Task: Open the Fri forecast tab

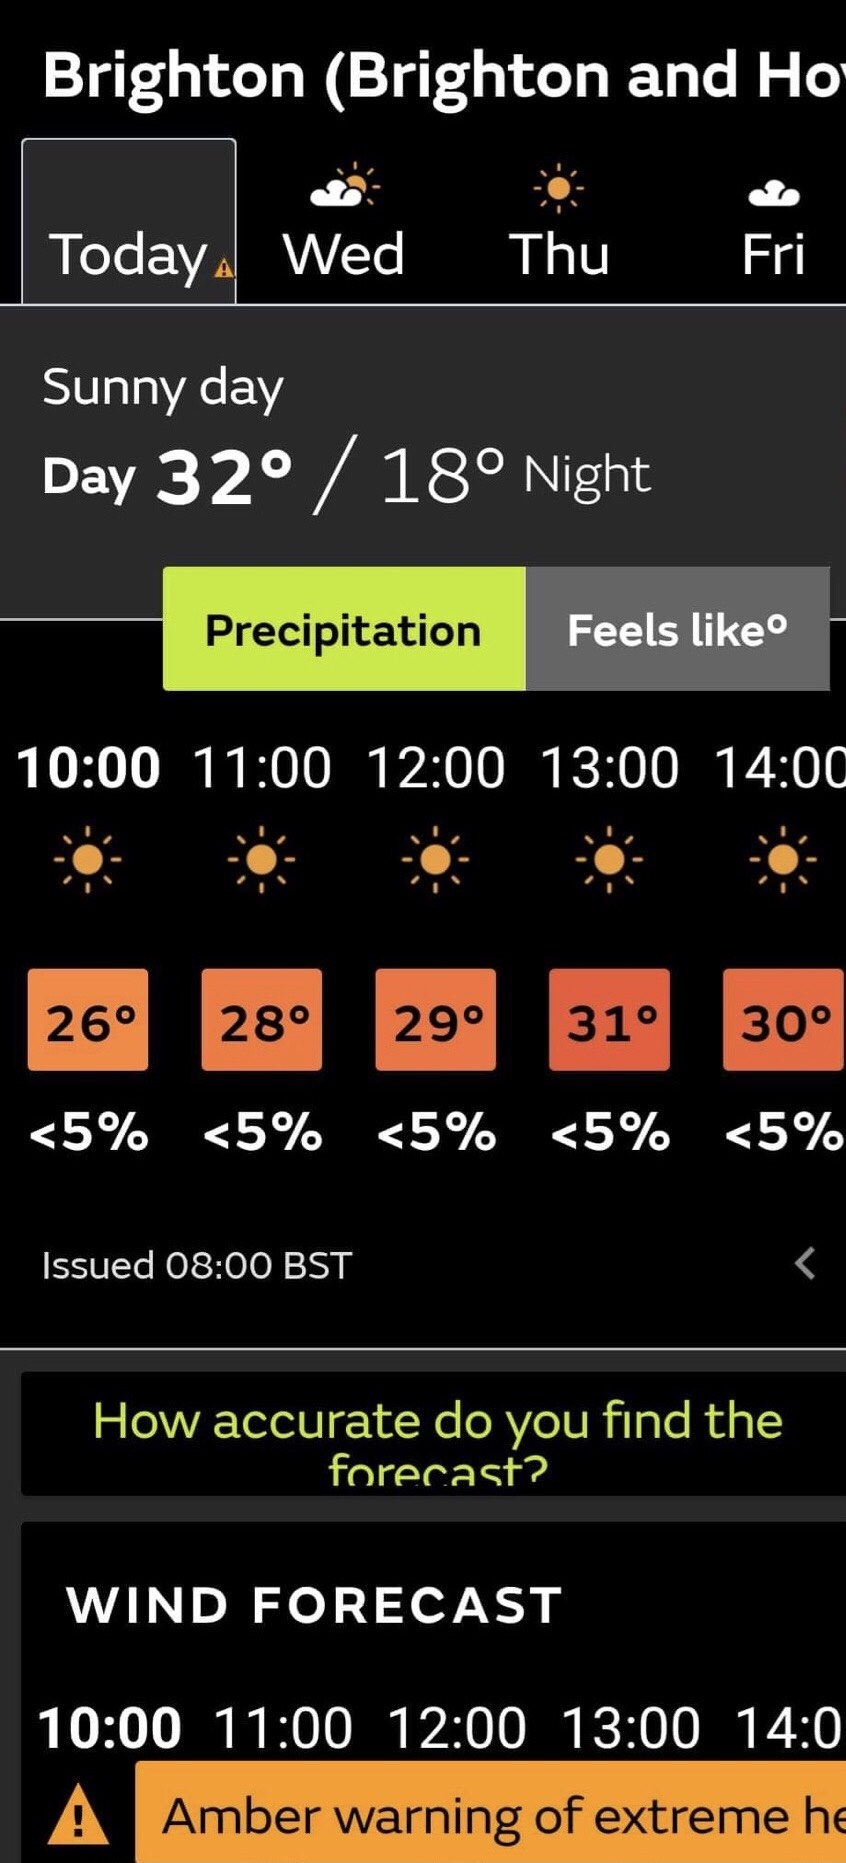Action: point(773,254)
